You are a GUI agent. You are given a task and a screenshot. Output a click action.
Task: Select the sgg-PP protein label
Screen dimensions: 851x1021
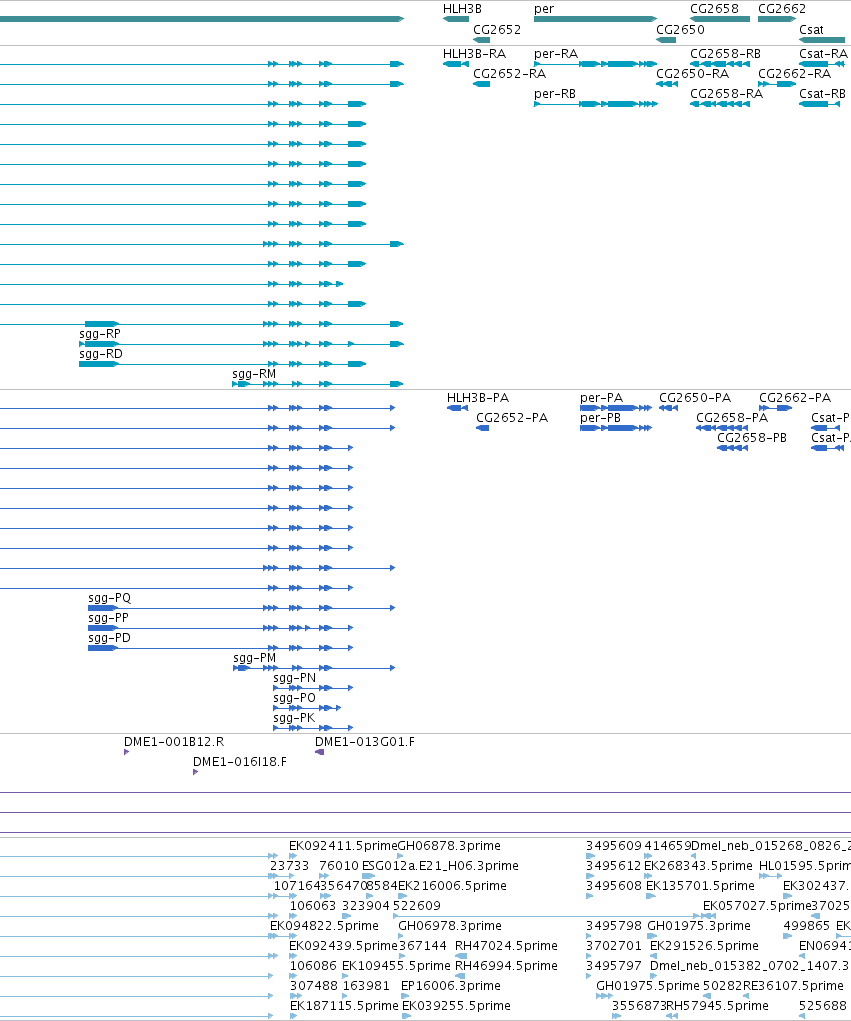(x=108, y=619)
